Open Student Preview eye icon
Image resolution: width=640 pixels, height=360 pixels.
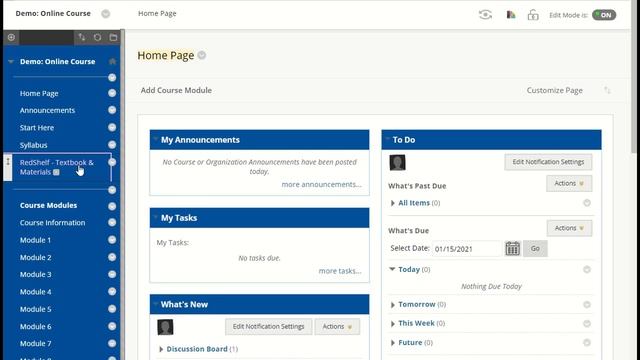coord(485,15)
